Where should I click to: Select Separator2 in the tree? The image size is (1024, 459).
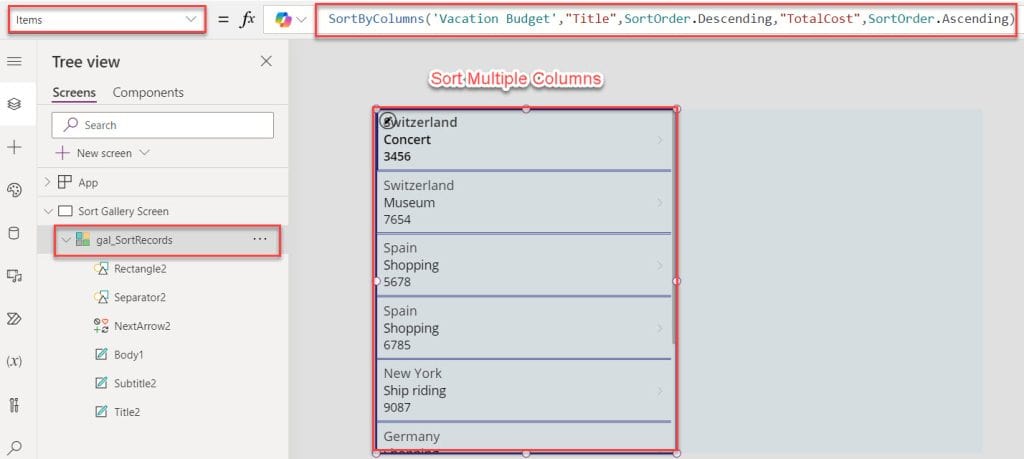pos(140,297)
